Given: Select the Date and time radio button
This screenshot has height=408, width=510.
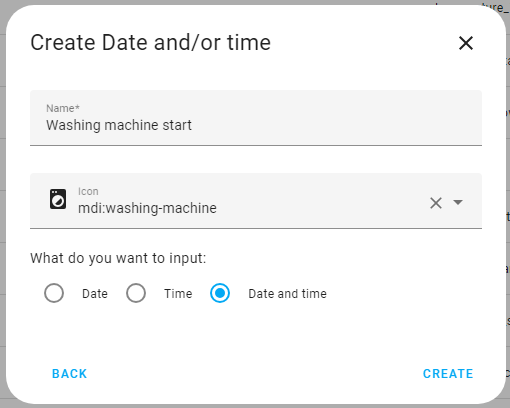Looking at the screenshot, I should [x=220, y=293].
